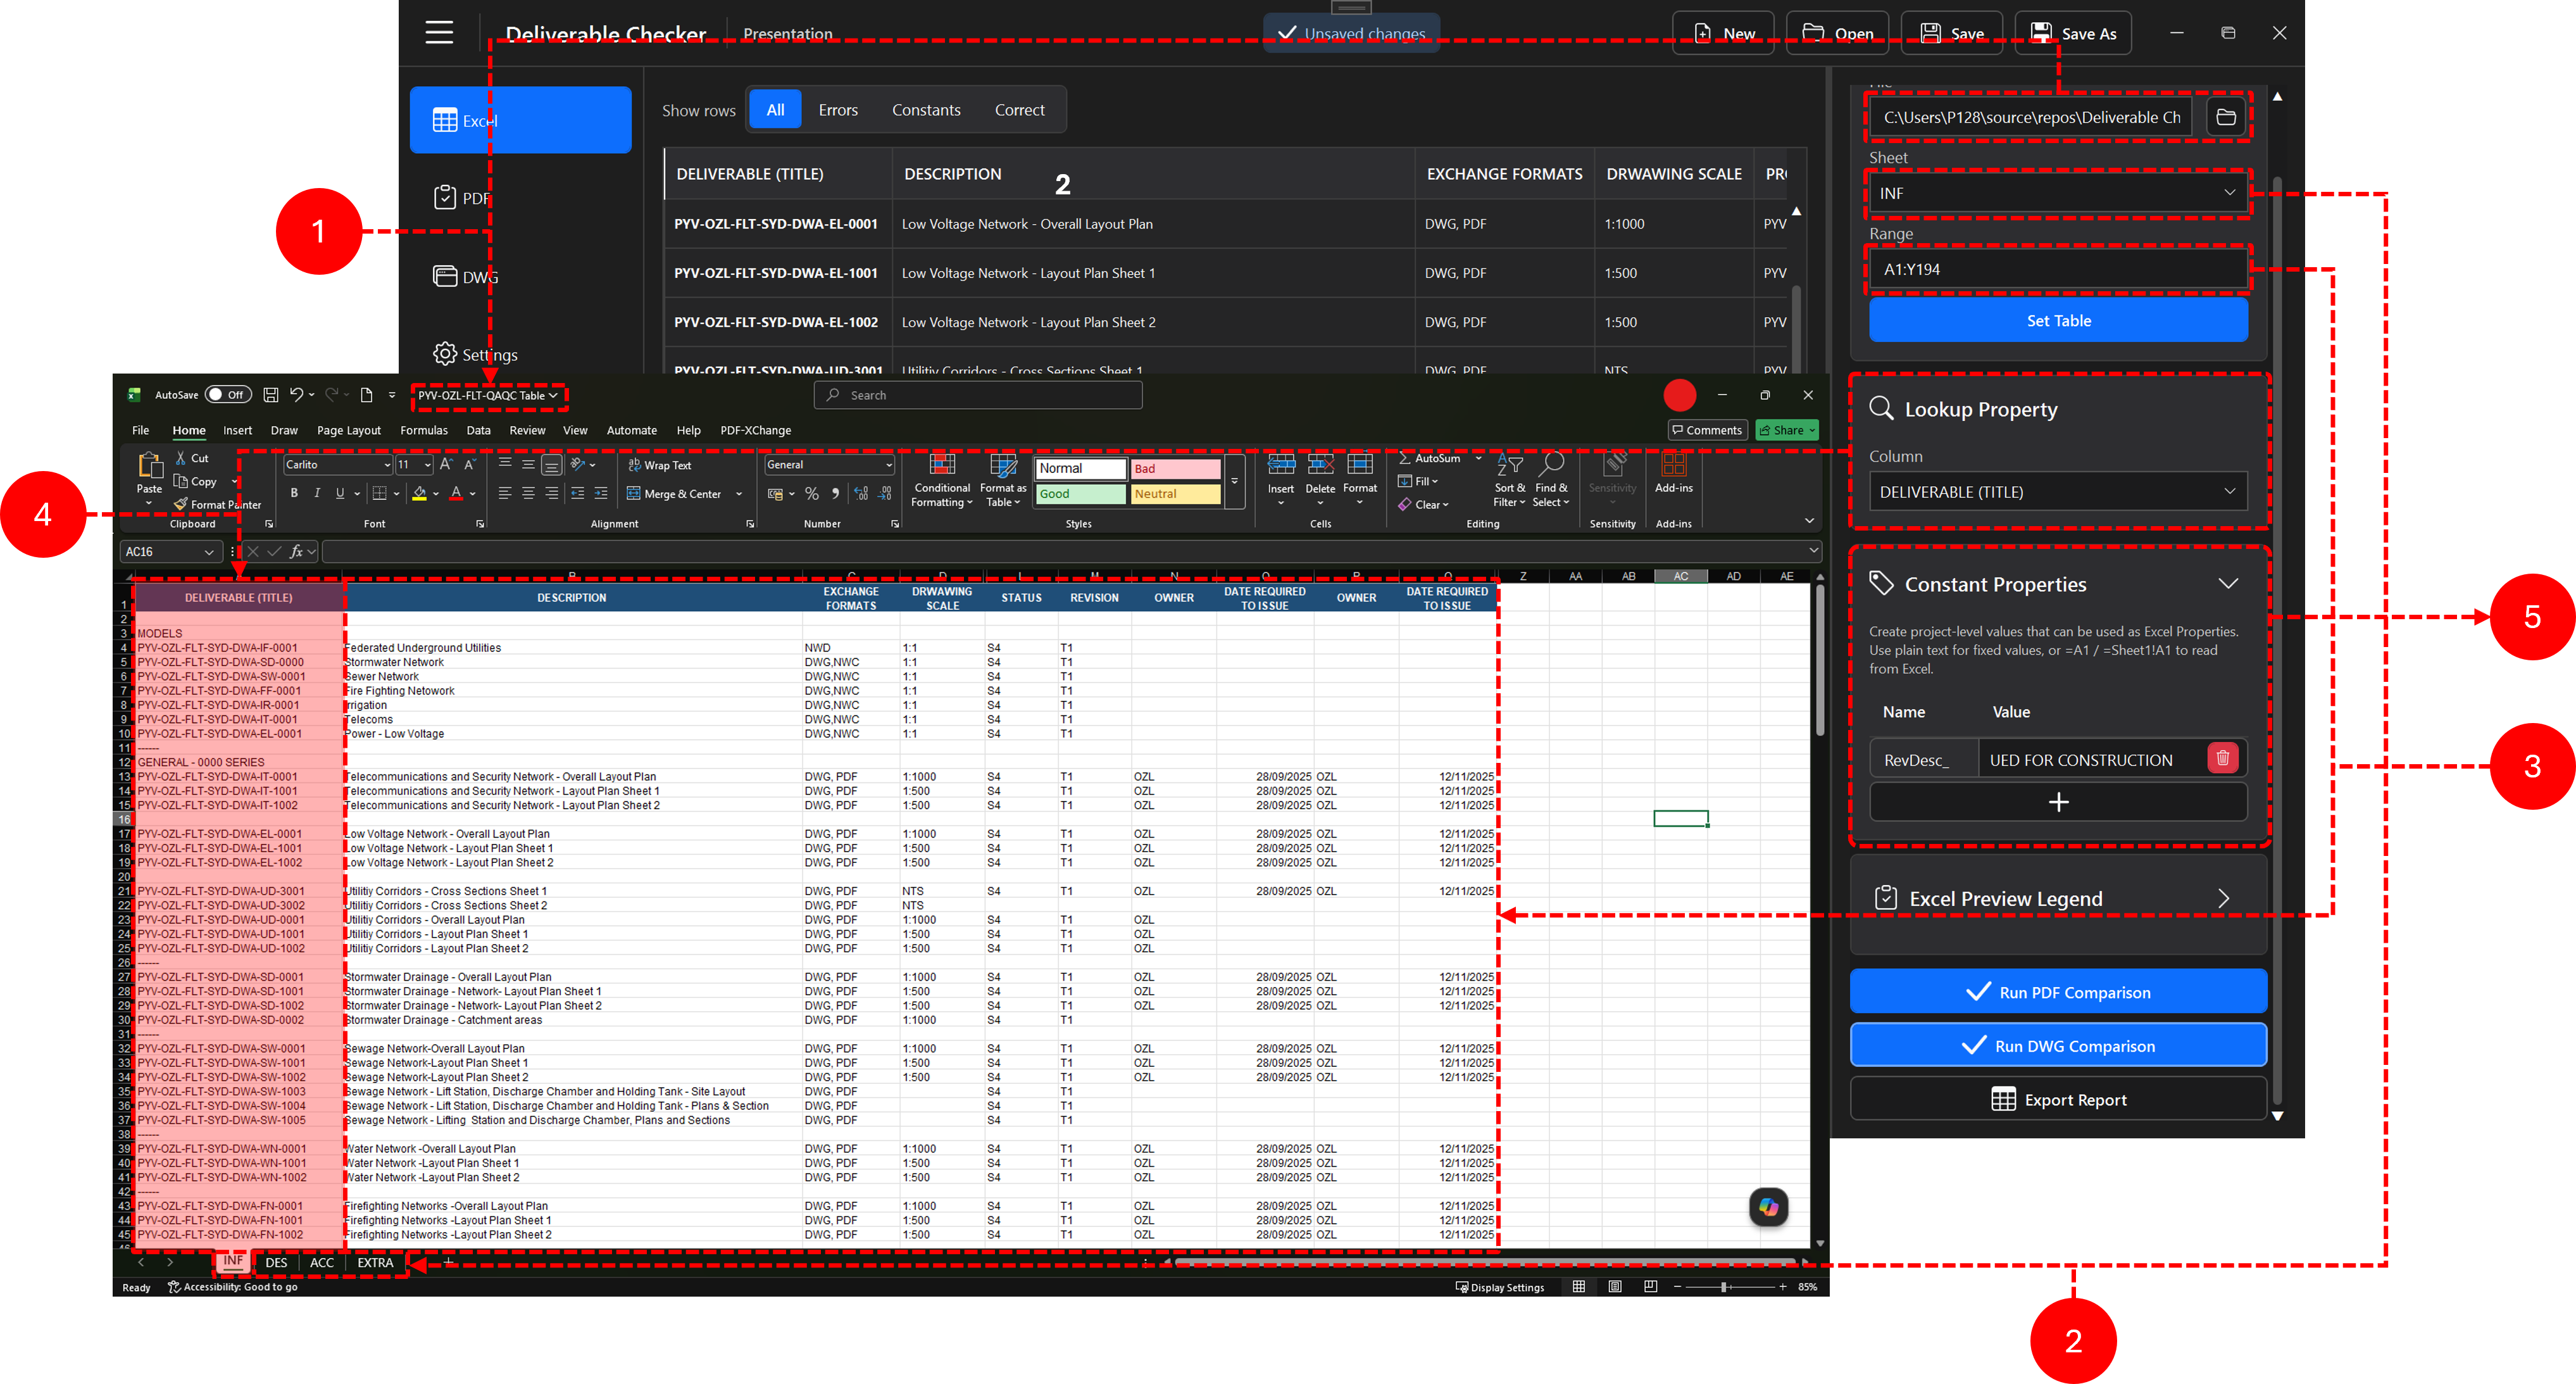The height and width of the screenshot is (1384, 2576).
Task: Click the Insert Function fx button
Action: coord(296,551)
